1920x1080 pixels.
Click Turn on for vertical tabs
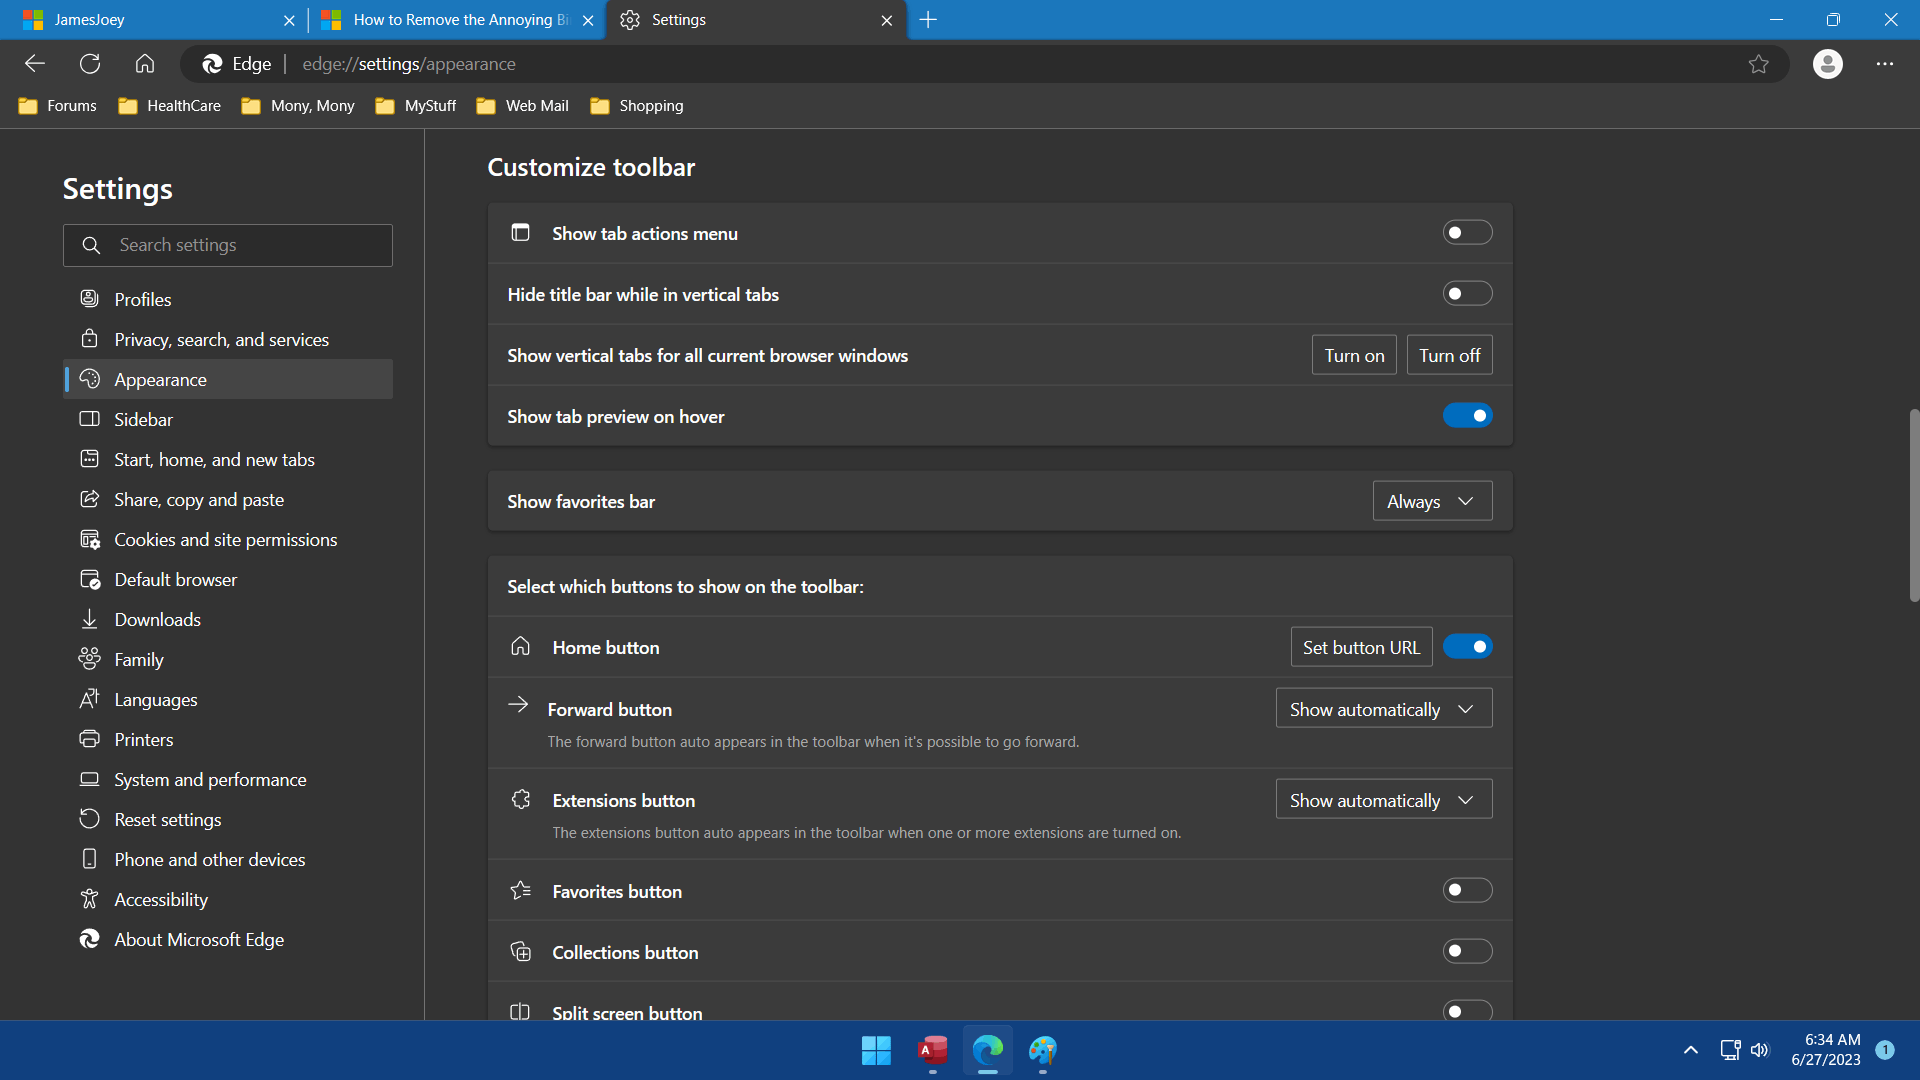(x=1353, y=356)
